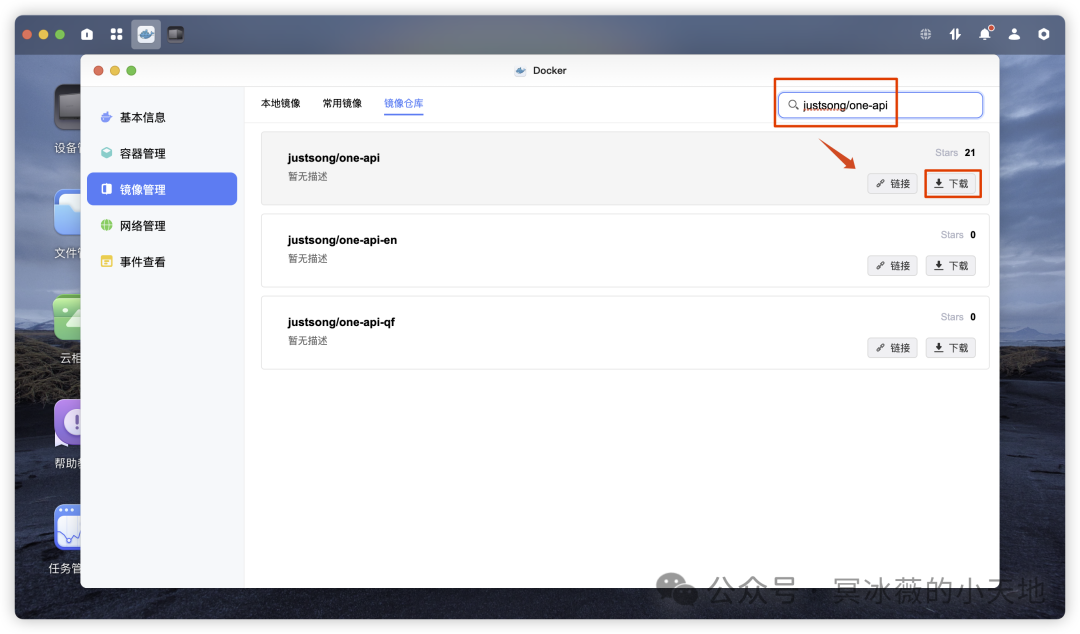Click 链接 for justsong/one-api-qf
1080x634 pixels.
tap(893, 347)
